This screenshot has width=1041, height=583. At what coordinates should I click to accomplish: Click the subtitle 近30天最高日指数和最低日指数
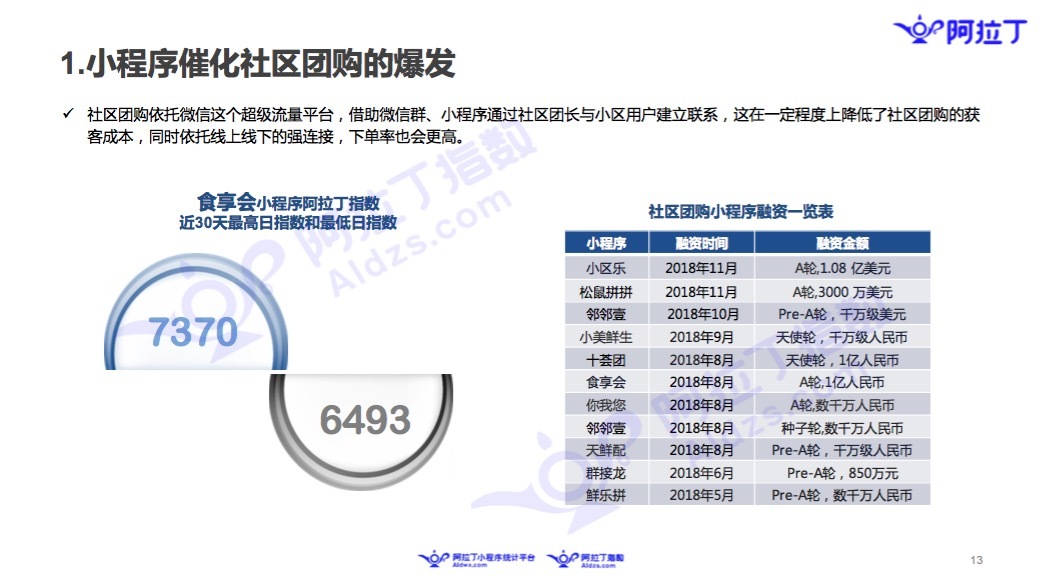pyautogui.click(x=288, y=222)
